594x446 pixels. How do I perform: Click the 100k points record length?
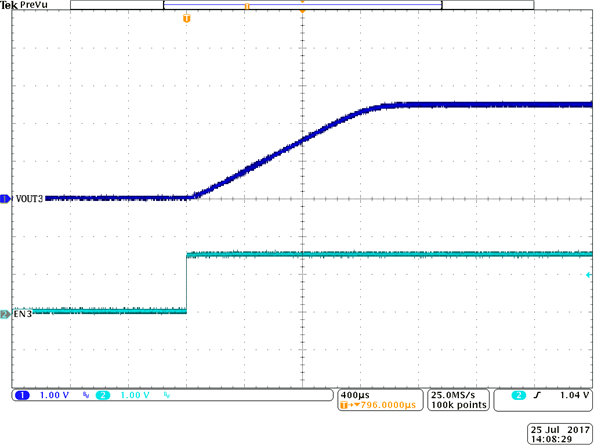[459, 405]
